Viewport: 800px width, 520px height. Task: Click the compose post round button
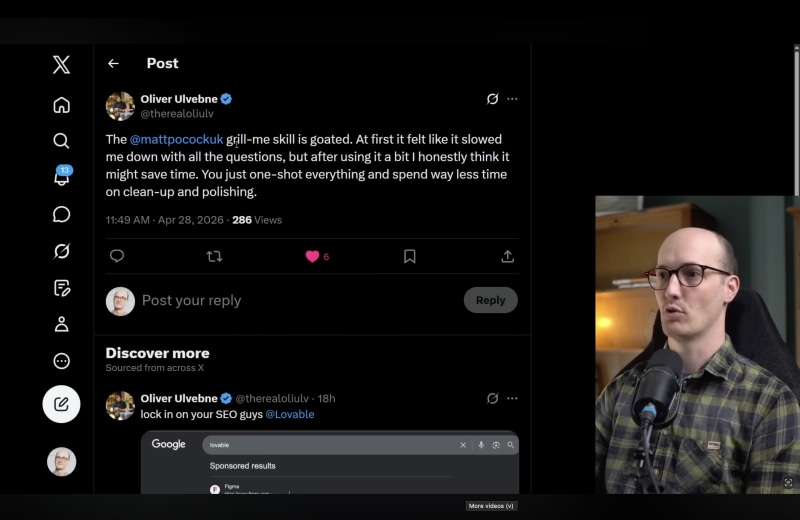[x=61, y=404]
